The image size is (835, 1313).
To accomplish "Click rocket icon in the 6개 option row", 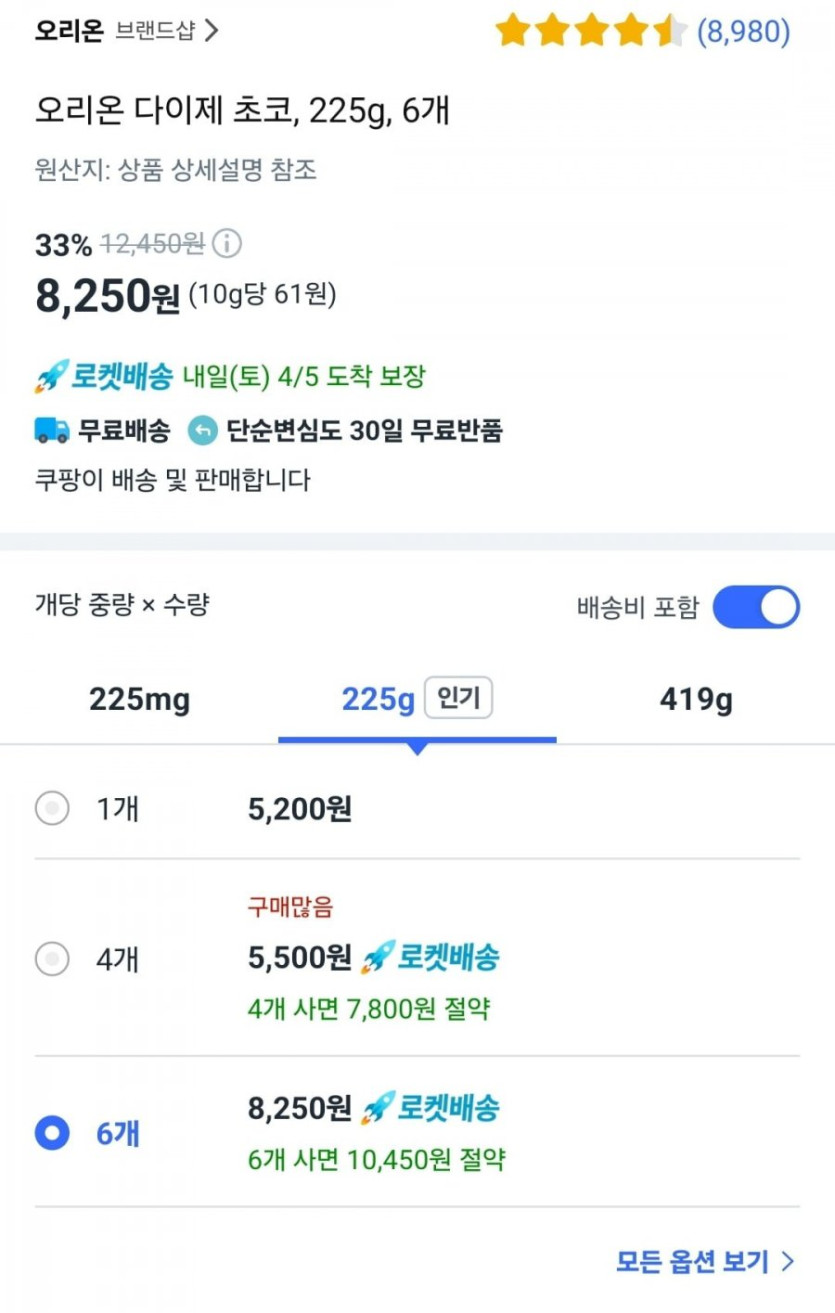I will [376, 1108].
